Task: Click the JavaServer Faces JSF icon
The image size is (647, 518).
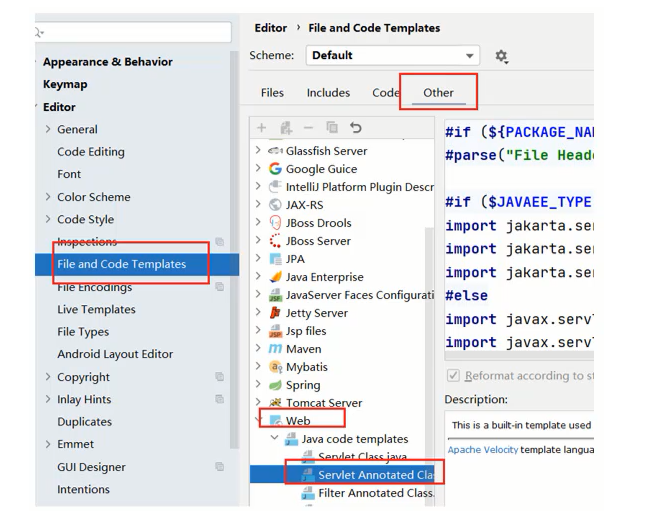Action: coord(275,295)
